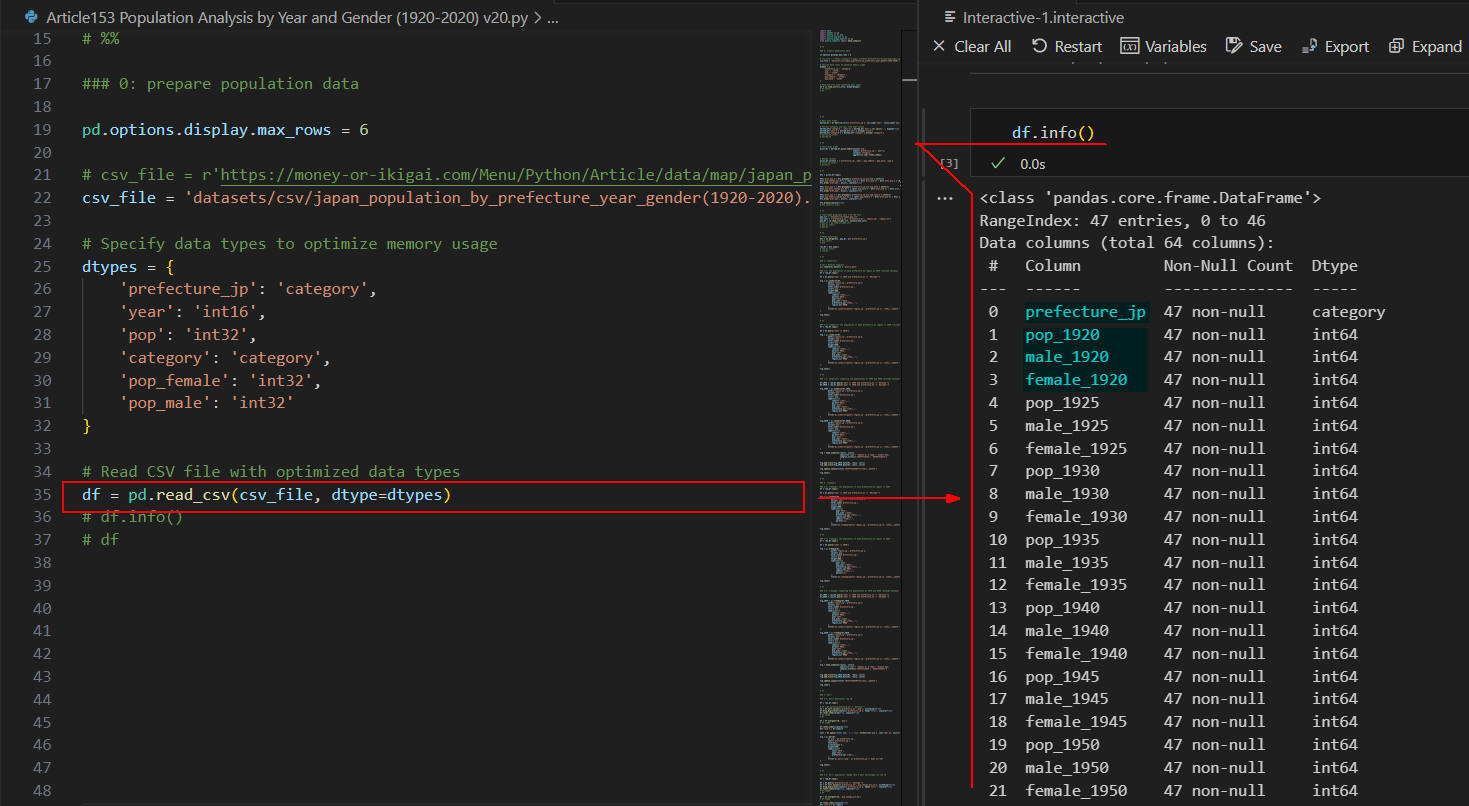The width and height of the screenshot is (1469, 806).
Task: Open the breadcrumb ellipsis after the file name
Action: pyautogui.click(x=554, y=18)
